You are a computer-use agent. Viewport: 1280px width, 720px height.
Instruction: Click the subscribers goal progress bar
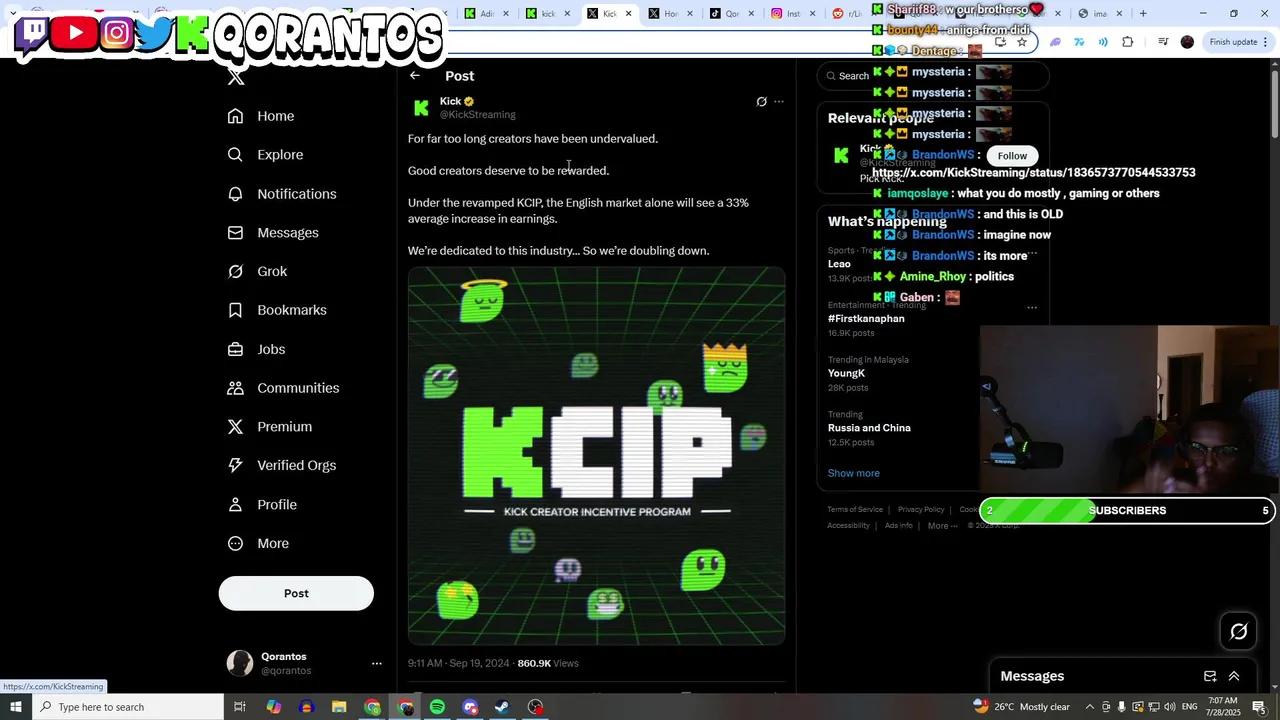coord(1127,510)
